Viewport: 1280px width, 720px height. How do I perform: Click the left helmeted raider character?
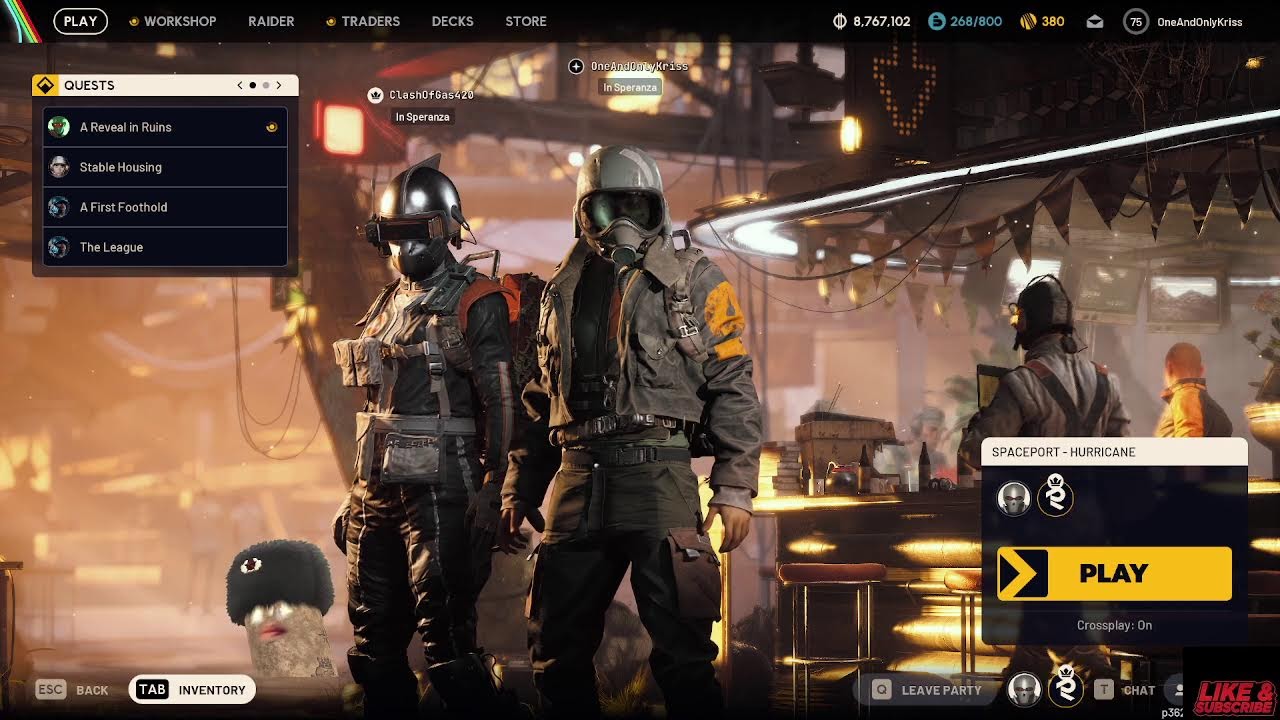[x=425, y=430]
